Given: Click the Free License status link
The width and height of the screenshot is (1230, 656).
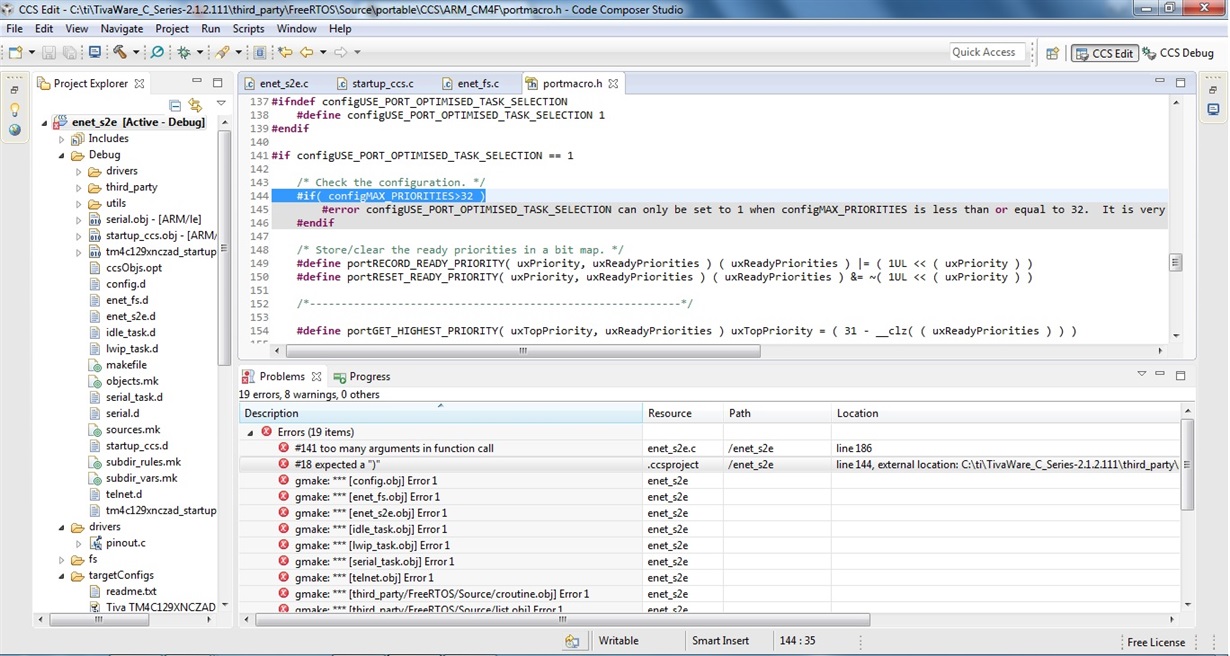Looking at the screenshot, I should point(1156,642).
